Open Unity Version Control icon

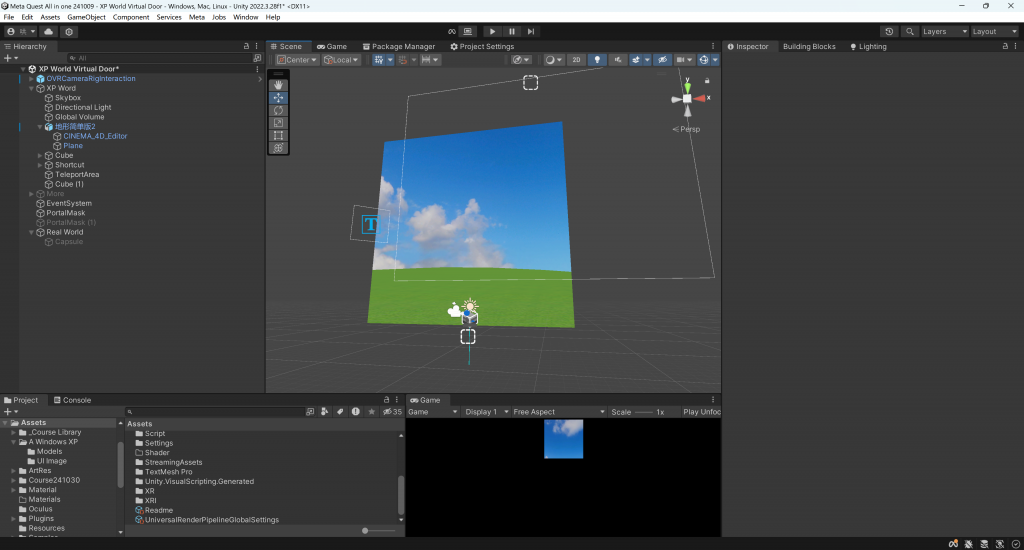69,31
